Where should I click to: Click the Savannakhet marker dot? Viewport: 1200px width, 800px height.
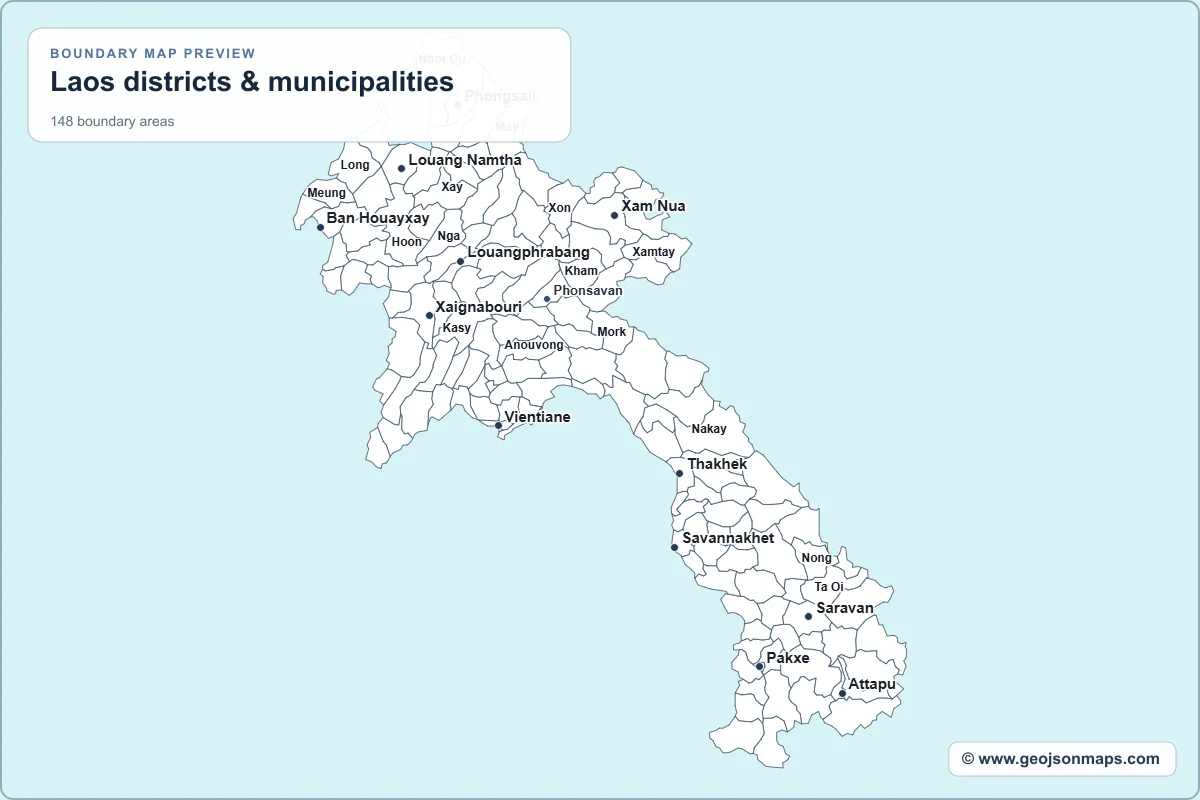(675, 547)
